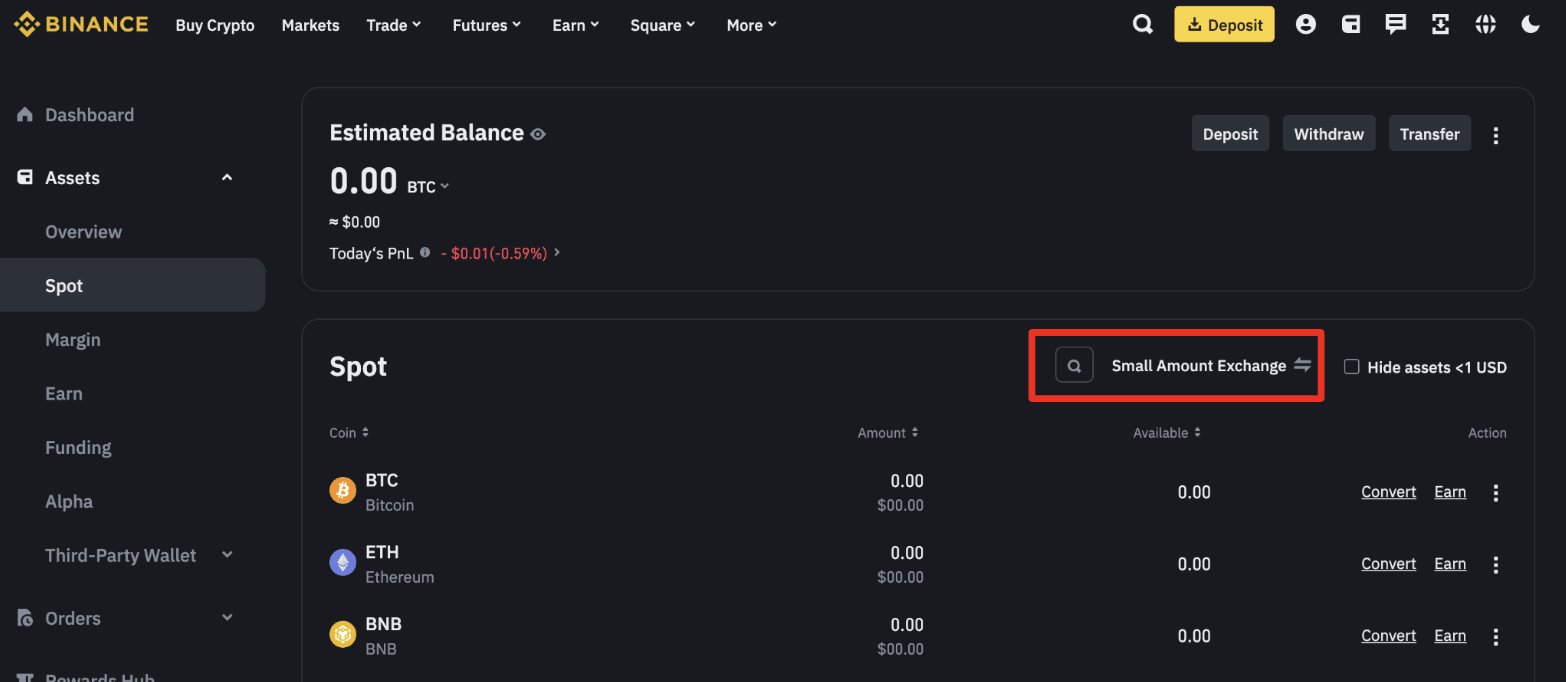Hide estimated balance using the eye icon

538,134
